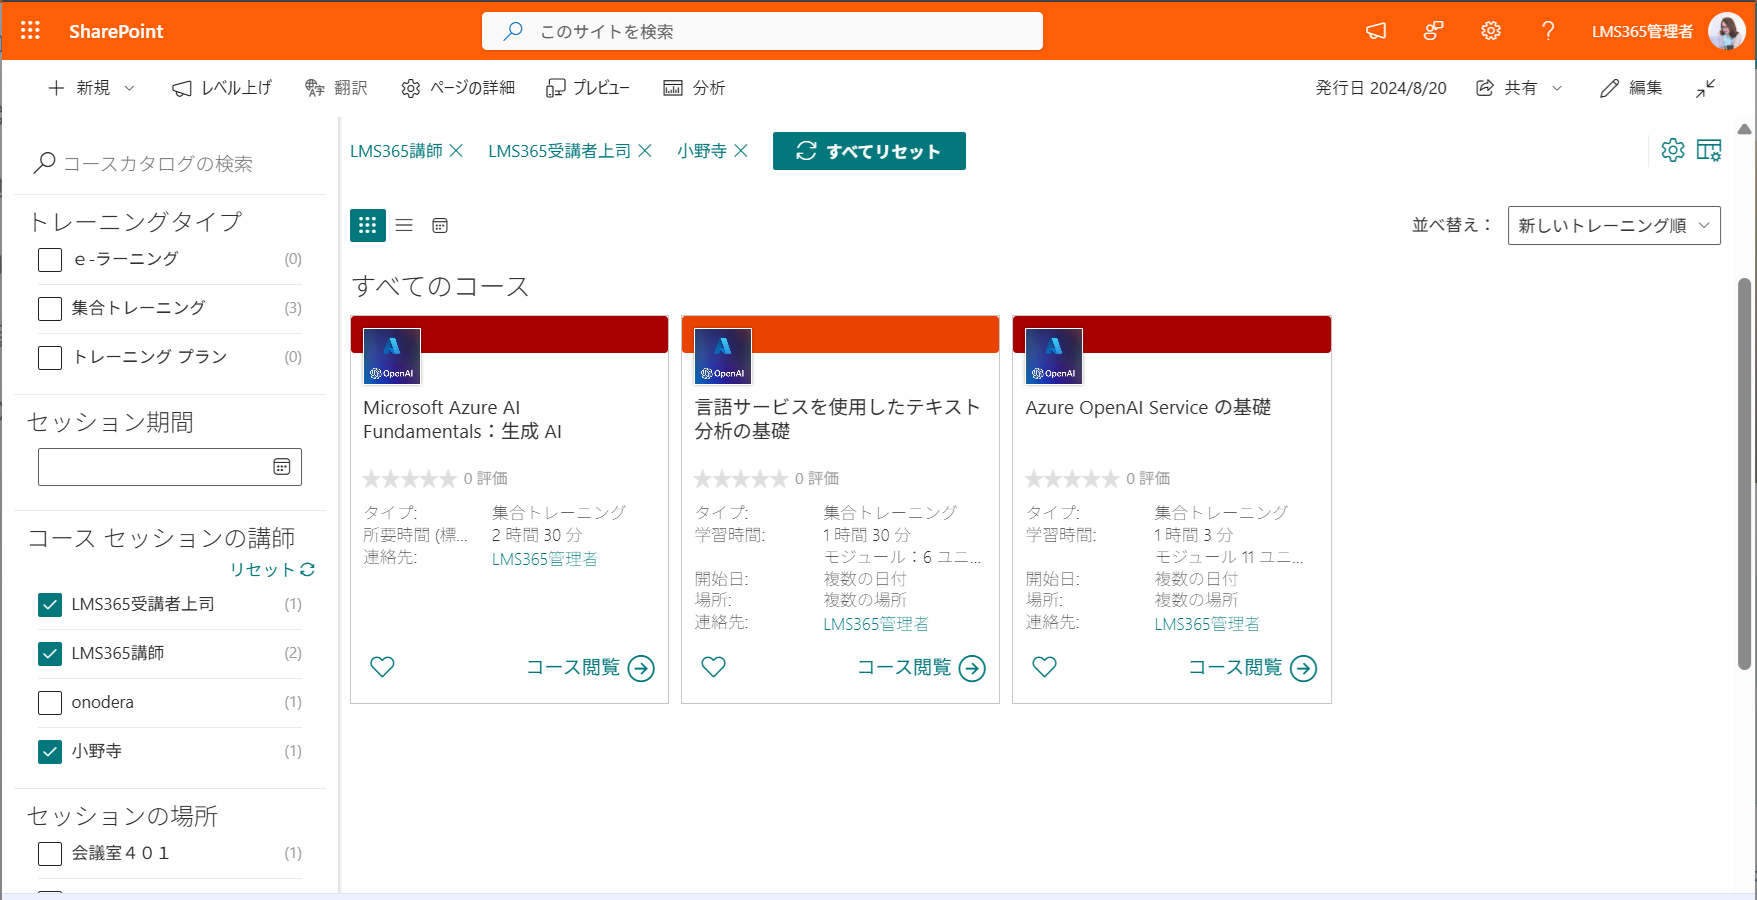Click the course catalog search magnifier icon

[44, 163]
